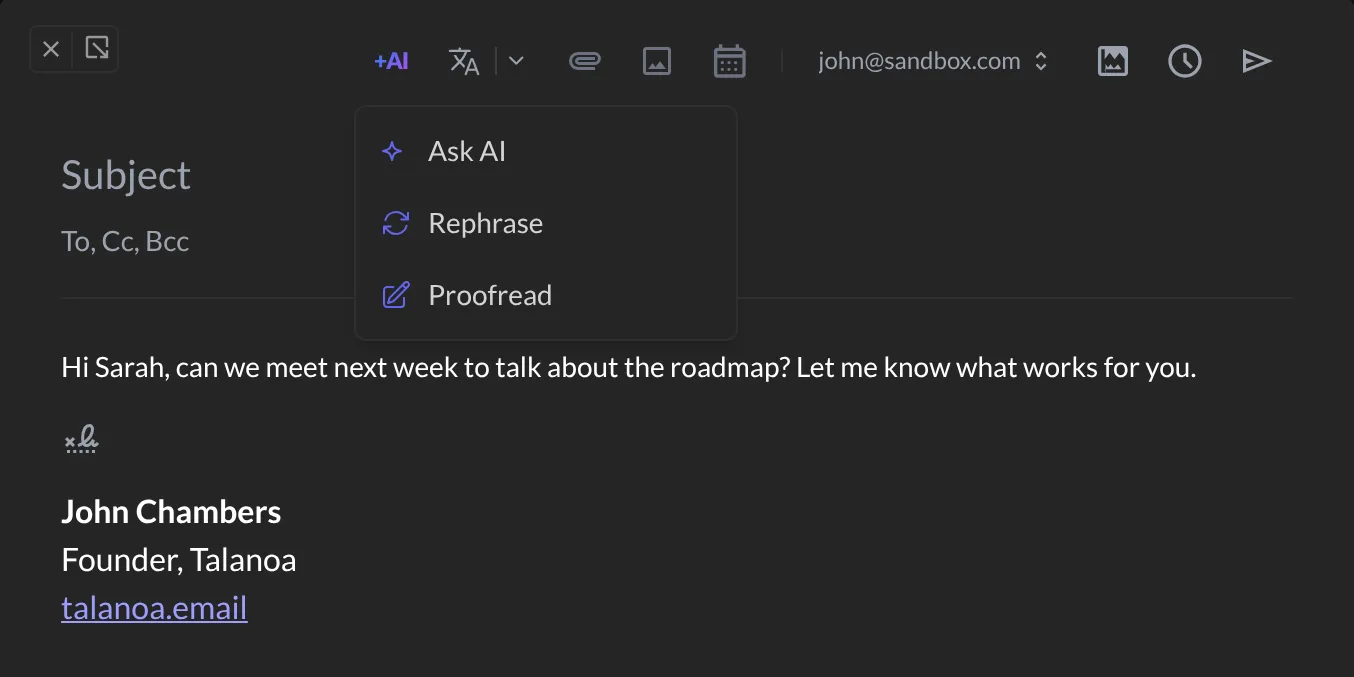The height and width of the screenshot is (677, 1354).
Task: Click the John Chambers signature name
Action: click(x=171, y=511)
